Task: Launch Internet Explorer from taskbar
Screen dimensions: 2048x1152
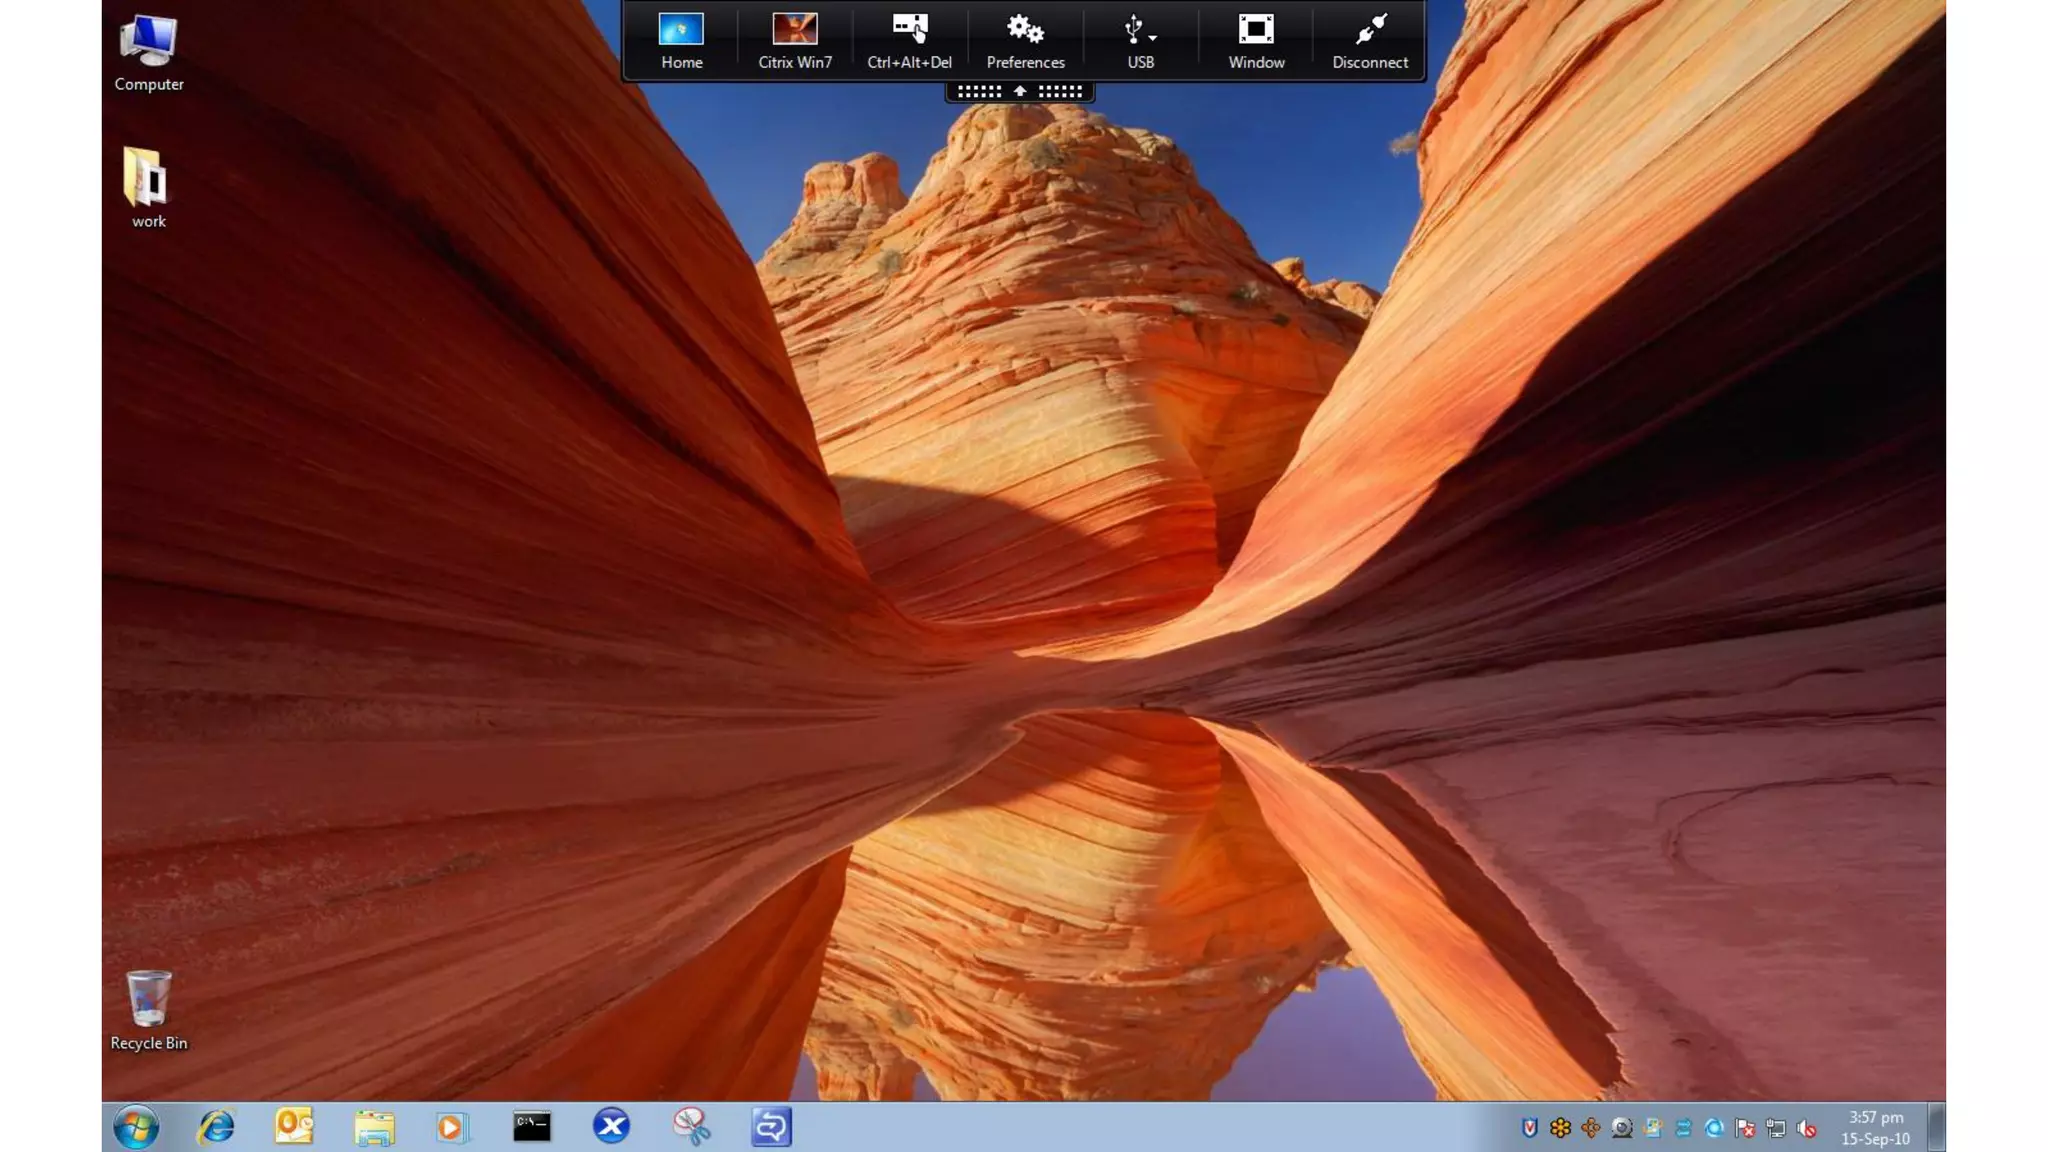Action: click(215, 1127)
